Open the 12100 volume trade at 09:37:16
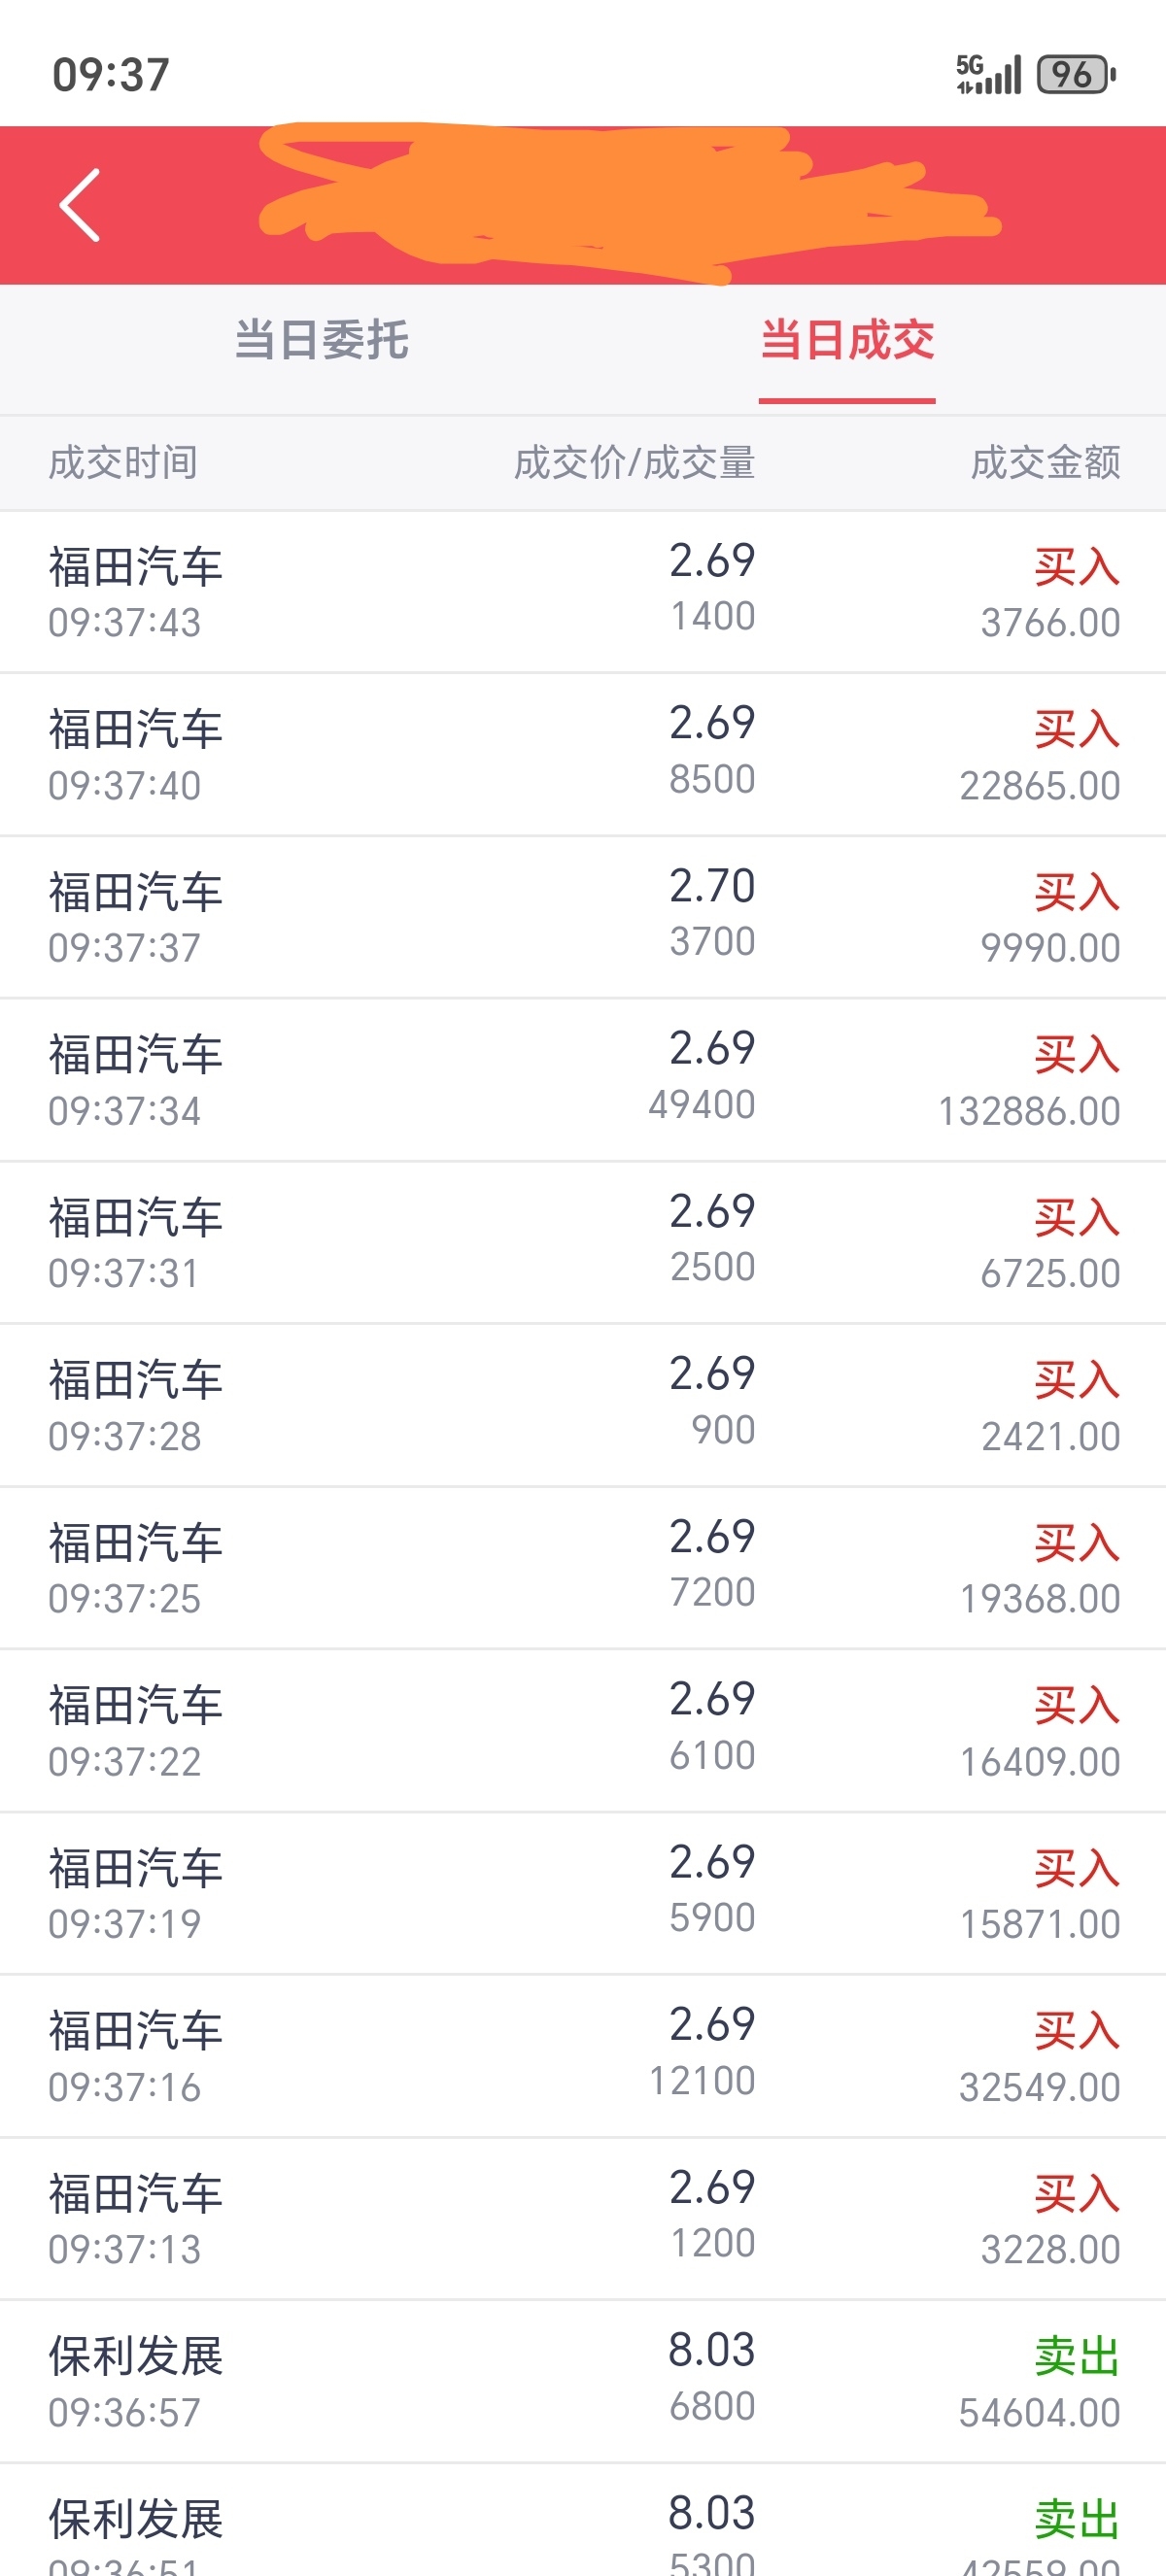1166x2576 pixels. 583,2056
